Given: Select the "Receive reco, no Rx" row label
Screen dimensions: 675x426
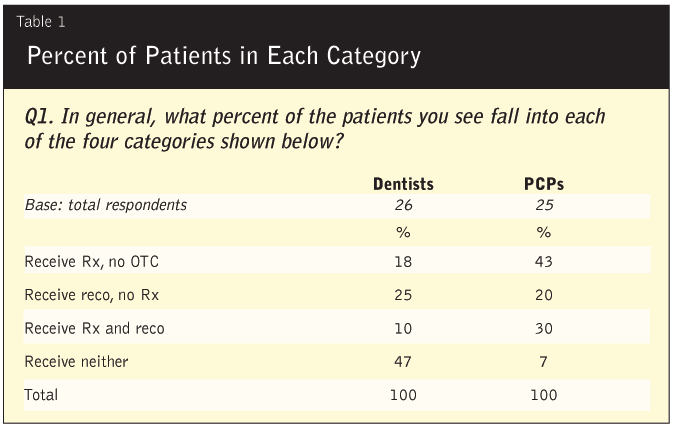Looking at the screenshot, I should [91, 295].
